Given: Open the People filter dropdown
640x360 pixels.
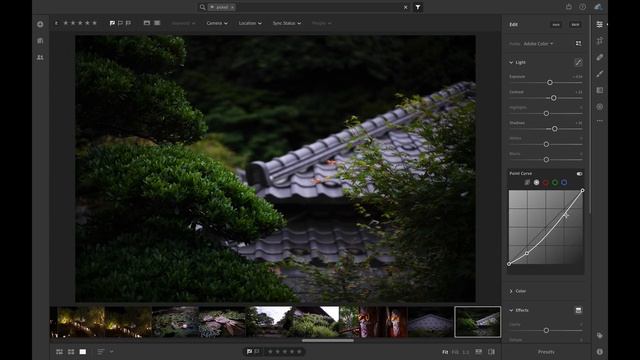Looking at the screenshot, I should tap(321, 23).
